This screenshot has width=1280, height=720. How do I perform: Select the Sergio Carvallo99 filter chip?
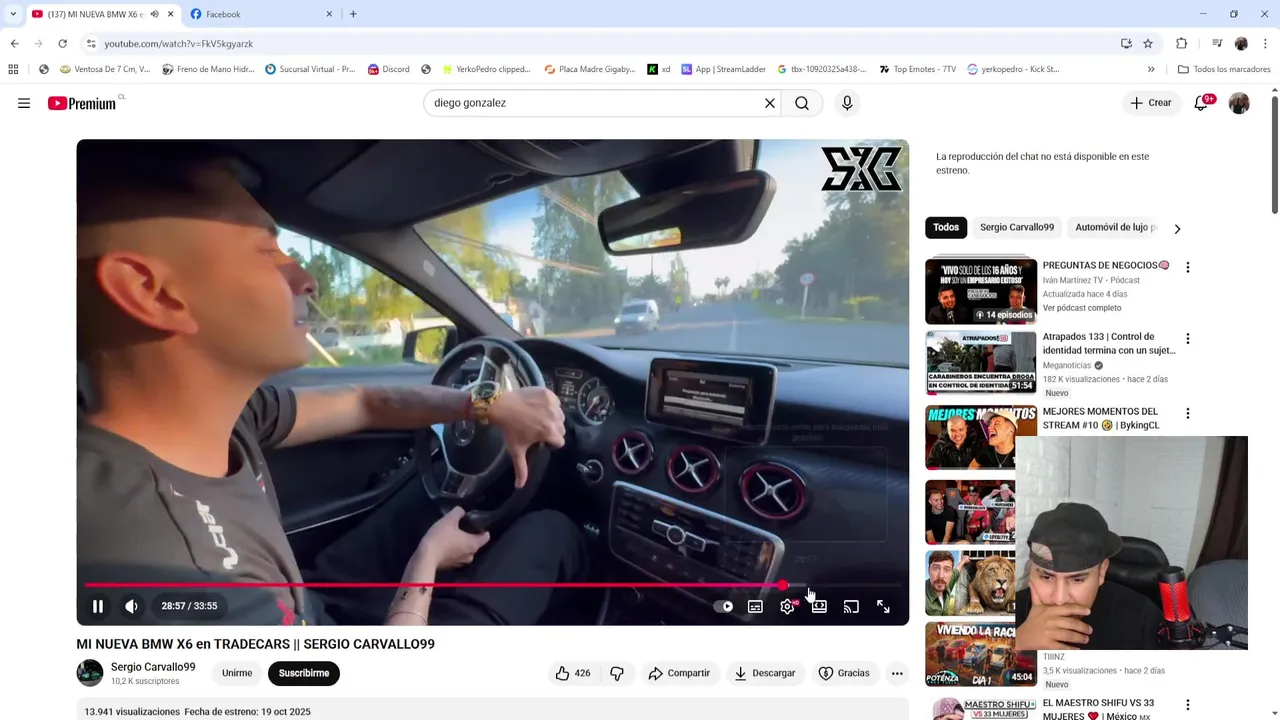[x=1017, y=227]
